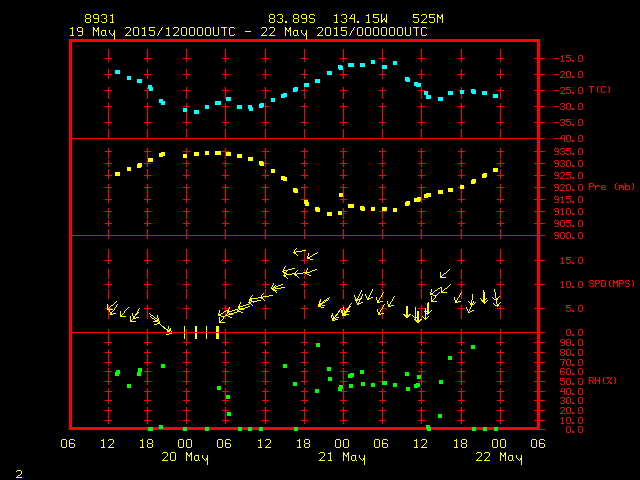
Task: Select the 21 May date label
Action: (342, 457)
